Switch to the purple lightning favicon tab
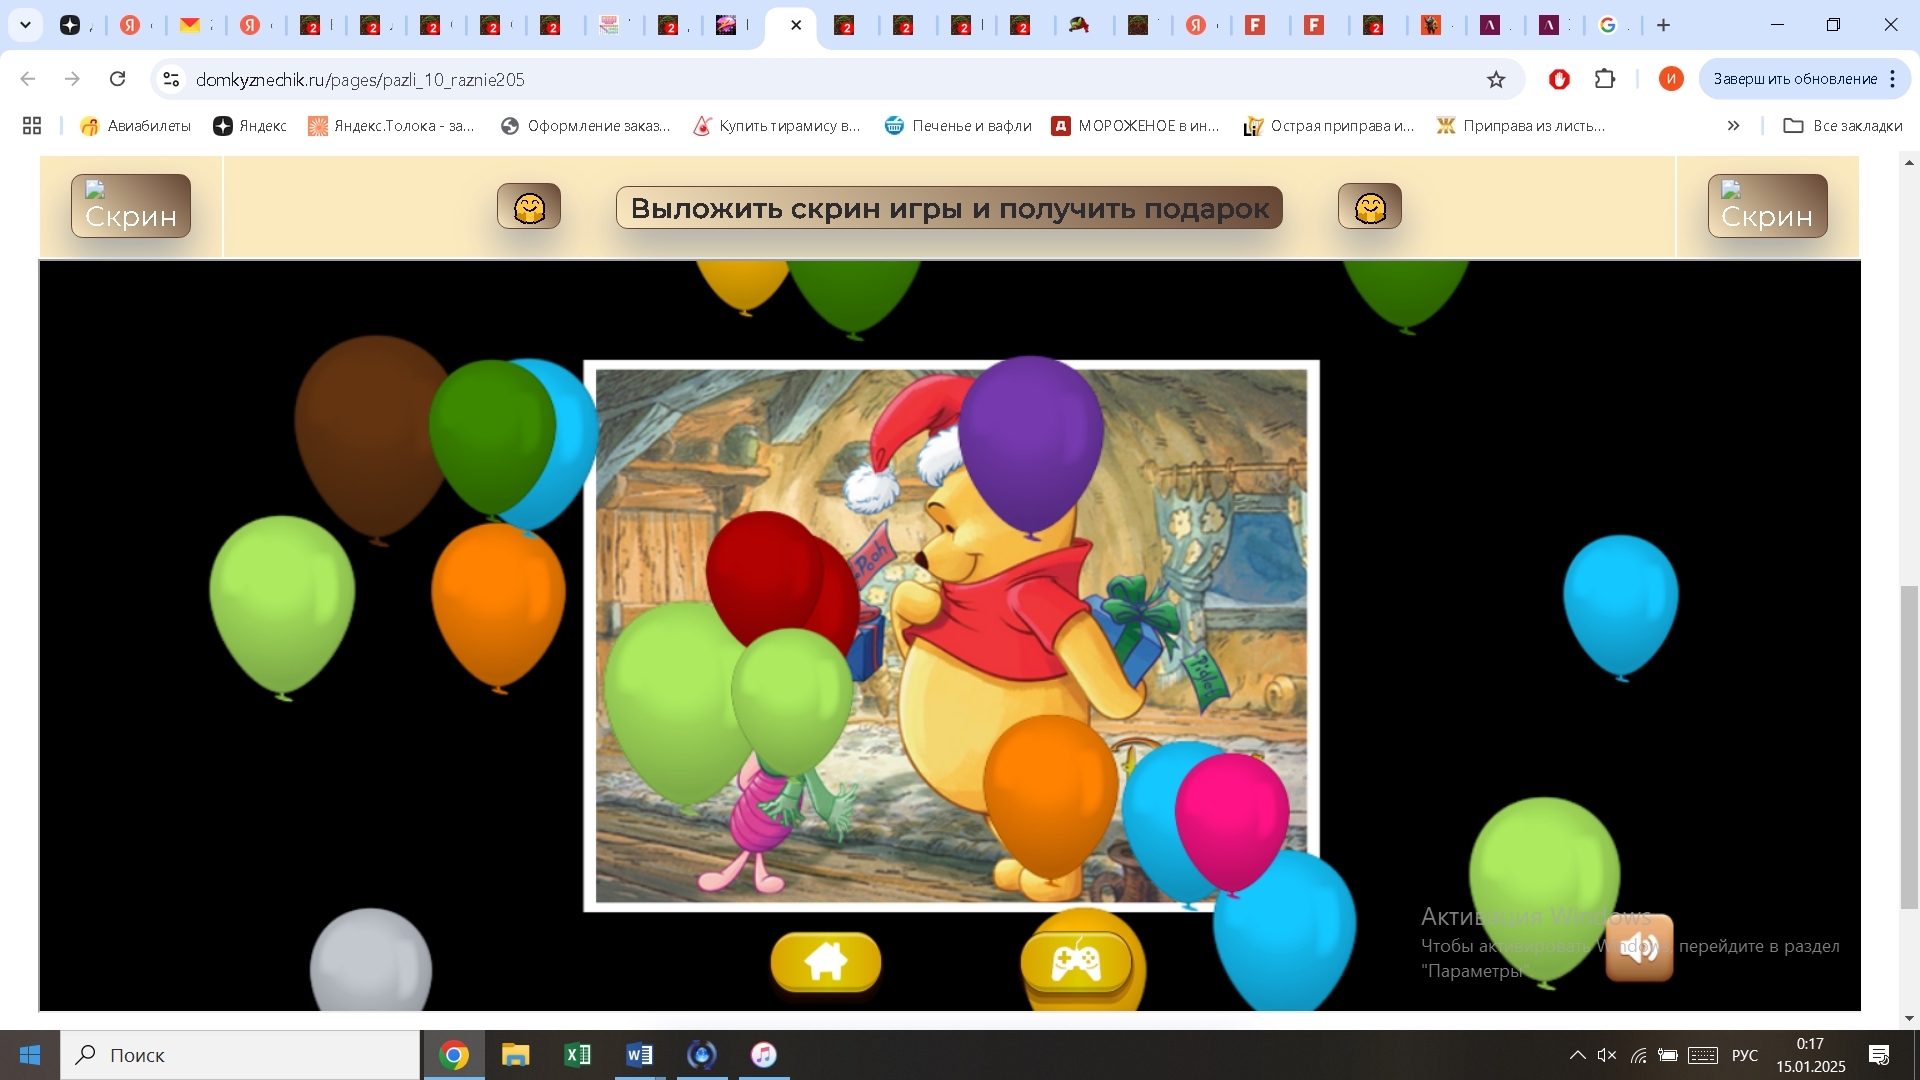Image resolution: width=1920 pixels, height=1080 pixels. point(727,25)
